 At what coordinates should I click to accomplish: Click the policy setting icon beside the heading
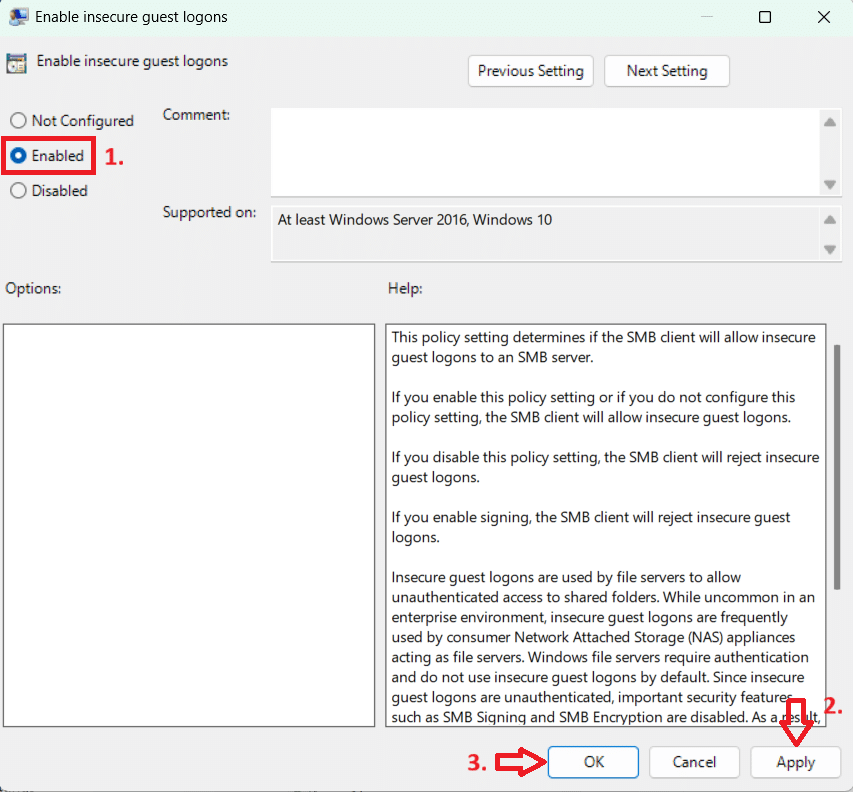[x=17, y=63]
